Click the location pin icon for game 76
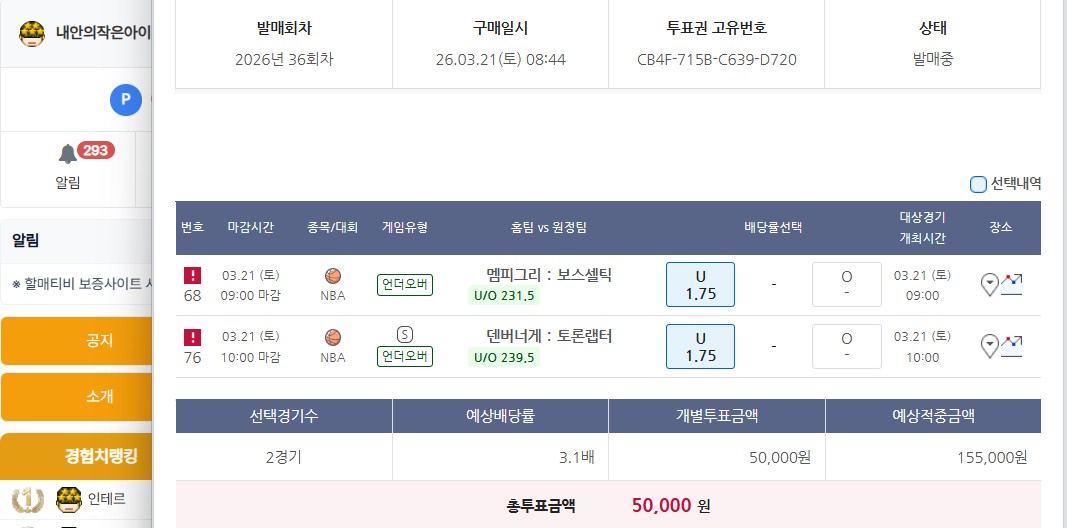Image resolution: width=1067 pixels, height=528 pixels. (x=990, y=346)
